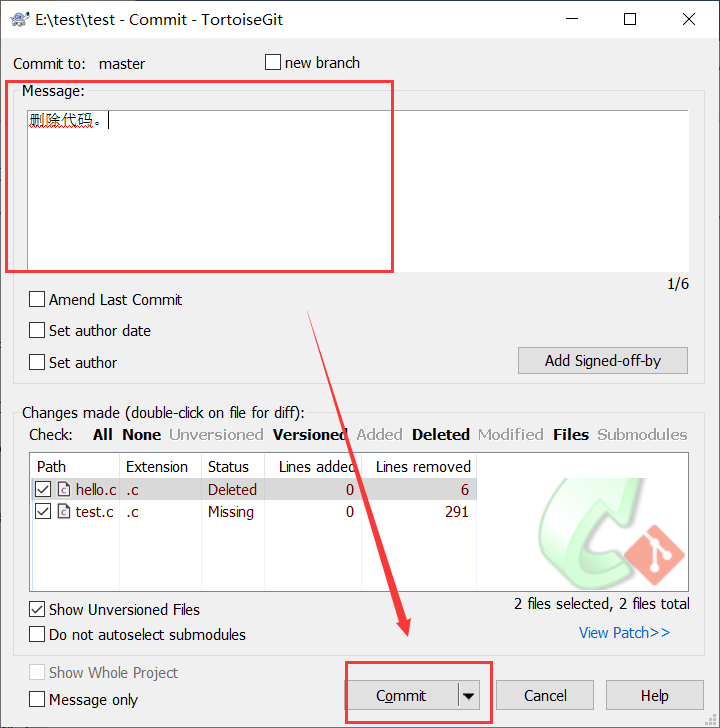The height and width of the screenshot is (728, 720).
Task: Check Versioned files filter
Action: 310,435
